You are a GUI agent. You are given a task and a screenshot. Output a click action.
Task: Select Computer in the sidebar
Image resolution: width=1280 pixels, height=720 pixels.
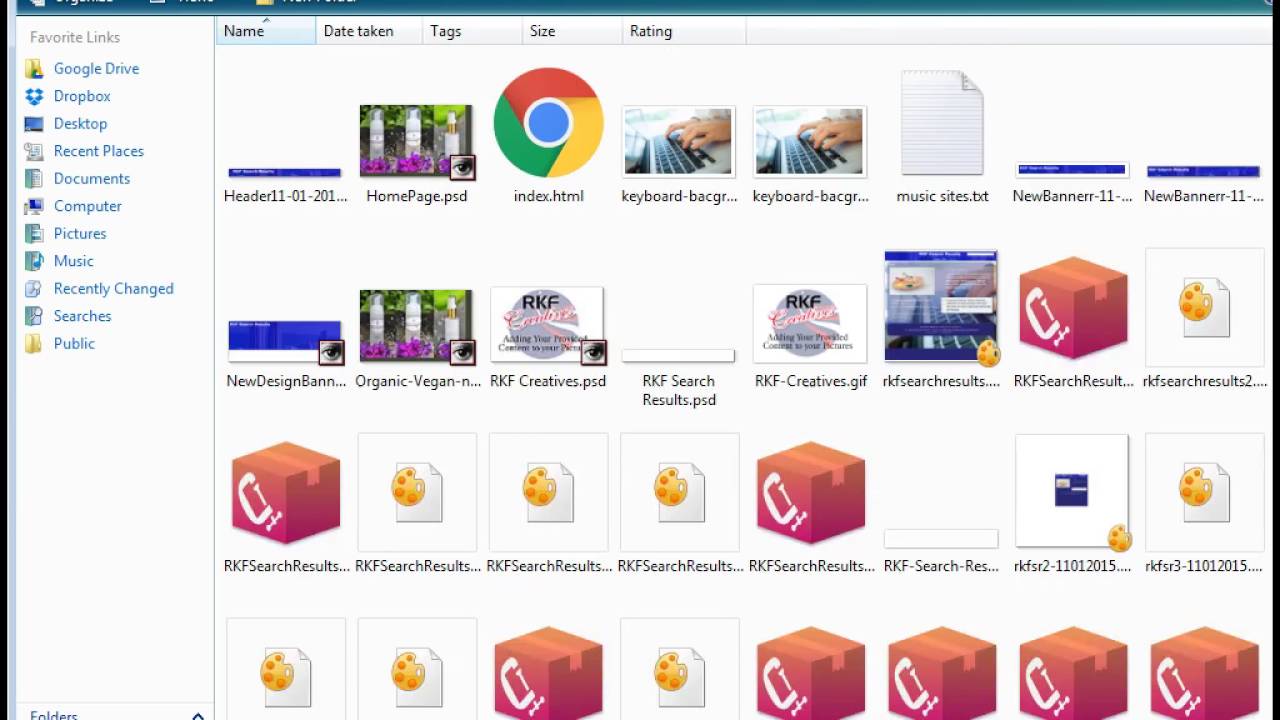pos(87,206)
